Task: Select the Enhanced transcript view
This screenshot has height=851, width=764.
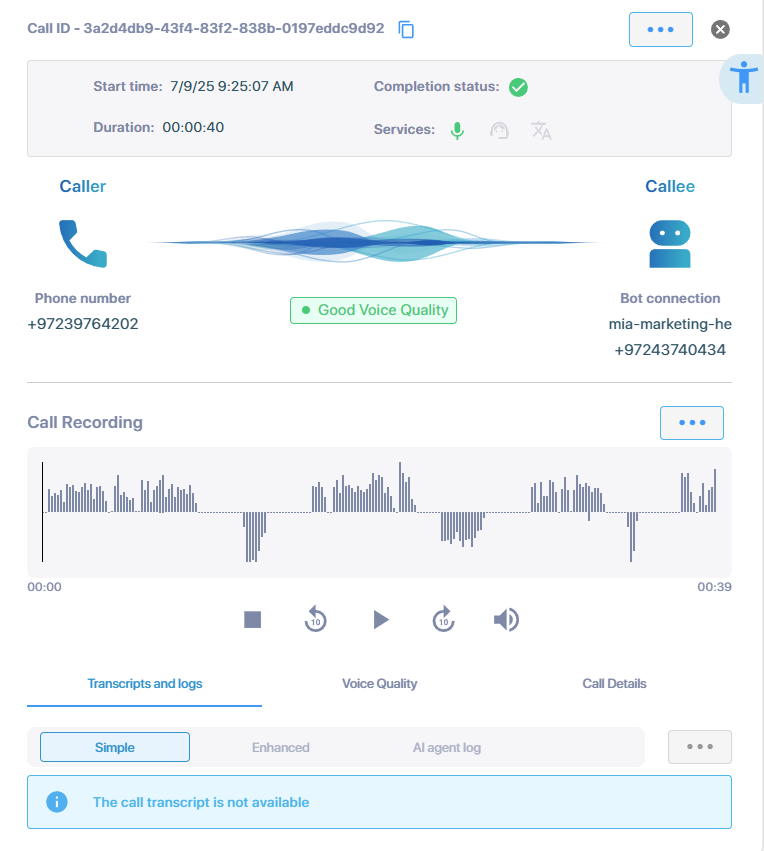Action: (x=281, y=748)
